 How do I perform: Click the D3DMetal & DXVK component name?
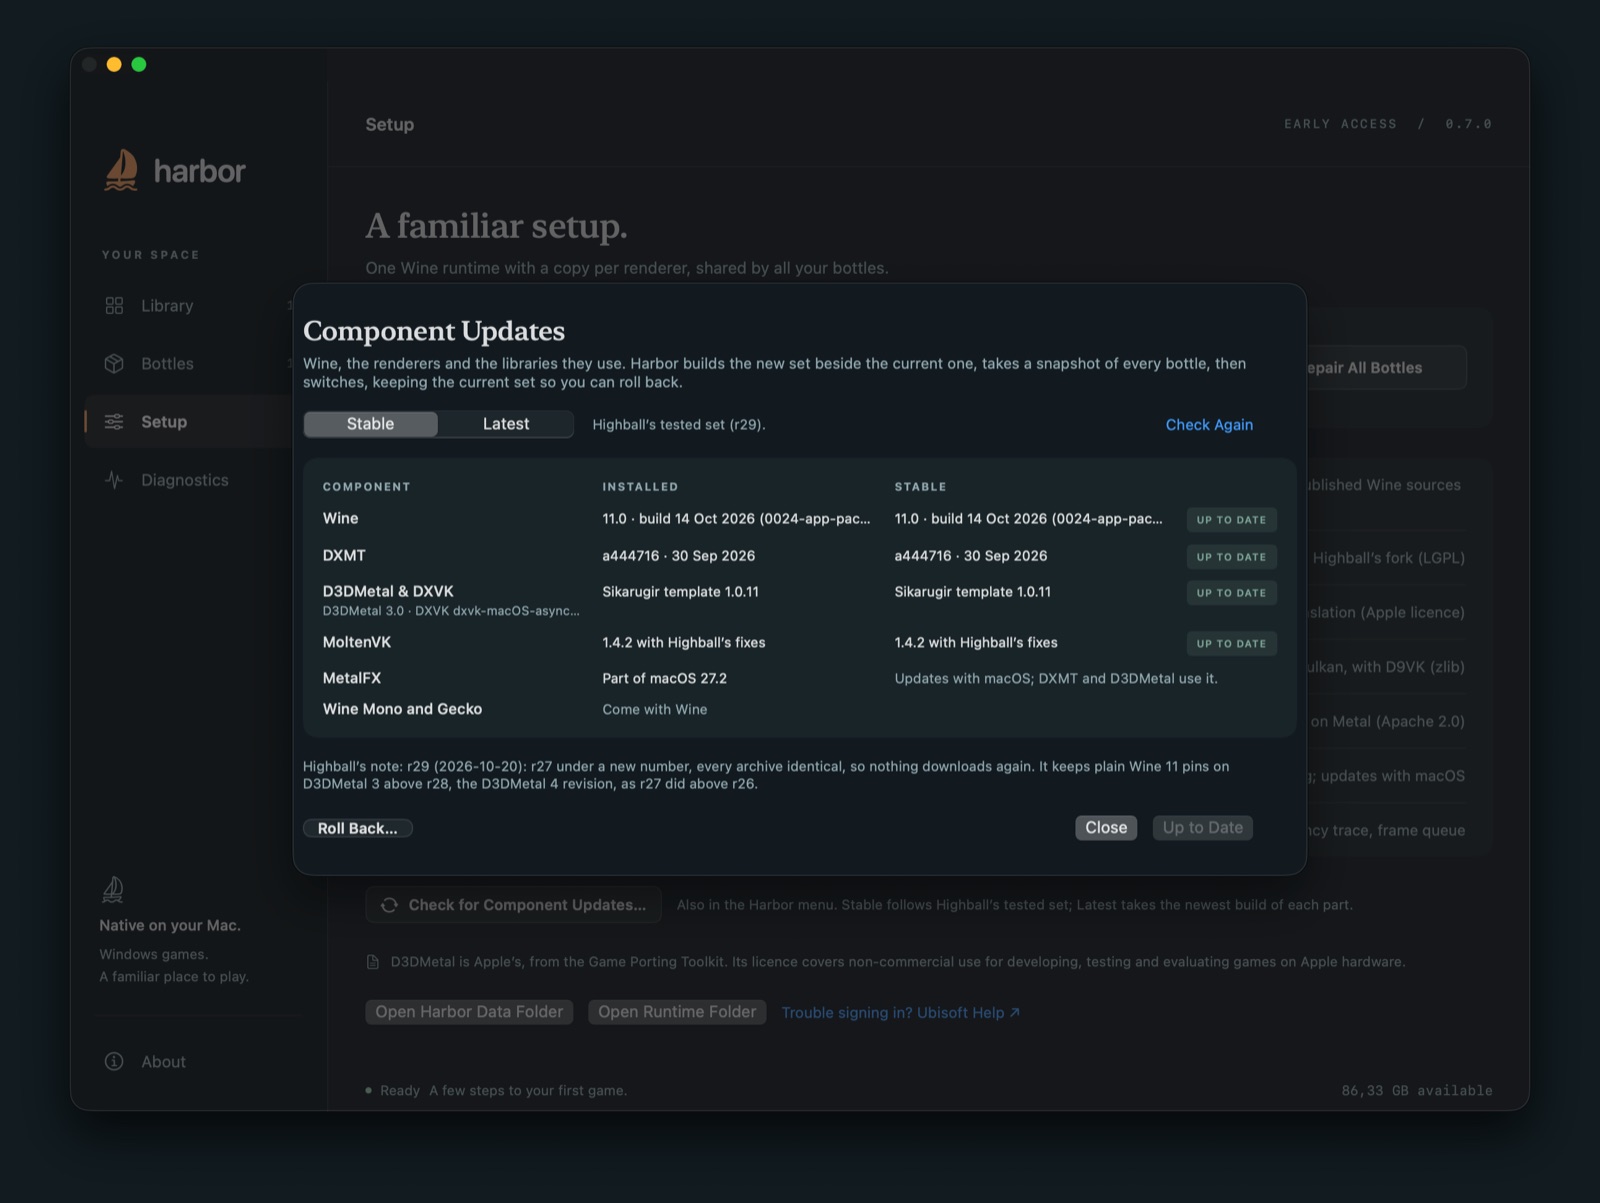tap(388, 591)
